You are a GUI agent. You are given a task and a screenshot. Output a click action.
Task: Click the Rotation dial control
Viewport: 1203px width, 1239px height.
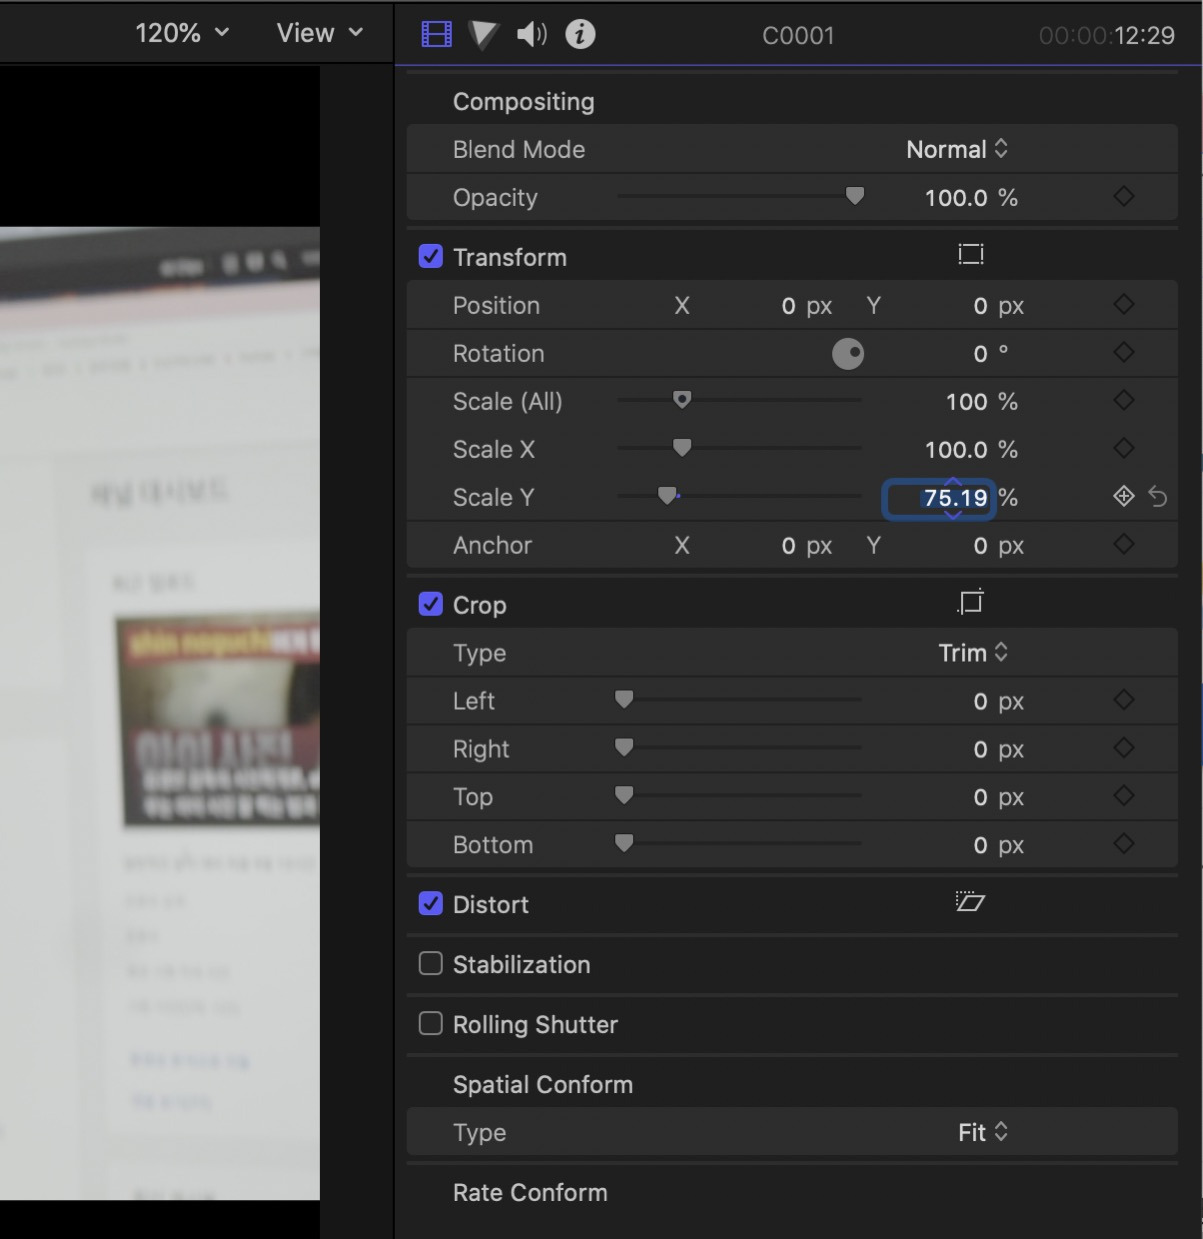click(x=848, y=353)
